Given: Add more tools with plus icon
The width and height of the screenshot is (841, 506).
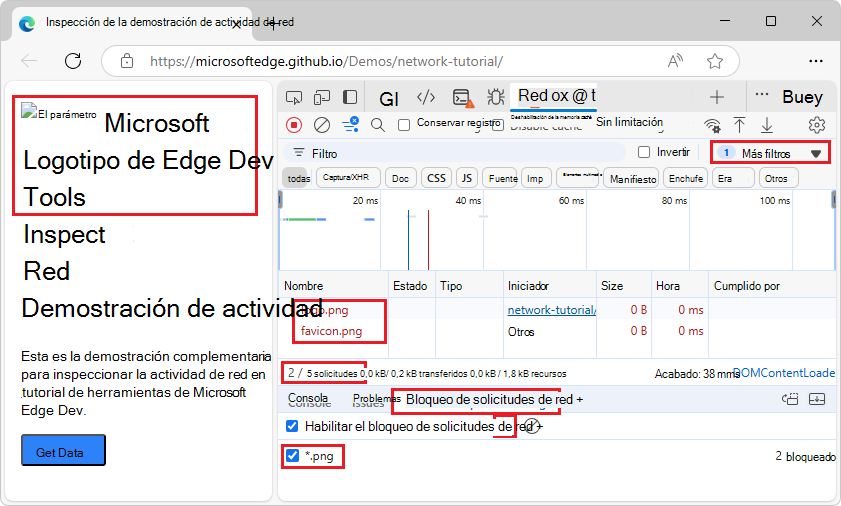Looking at the screenshot, I should [717, 97].
